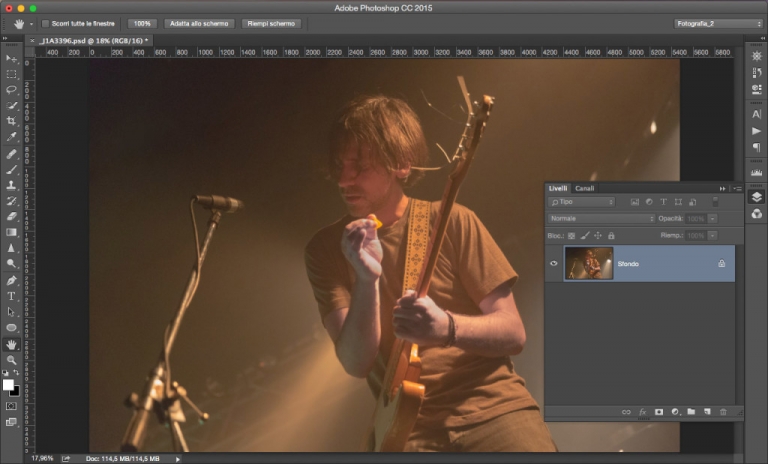
Task: Collapse the Livelli panel to icons
Action: (x=722, y=189)
